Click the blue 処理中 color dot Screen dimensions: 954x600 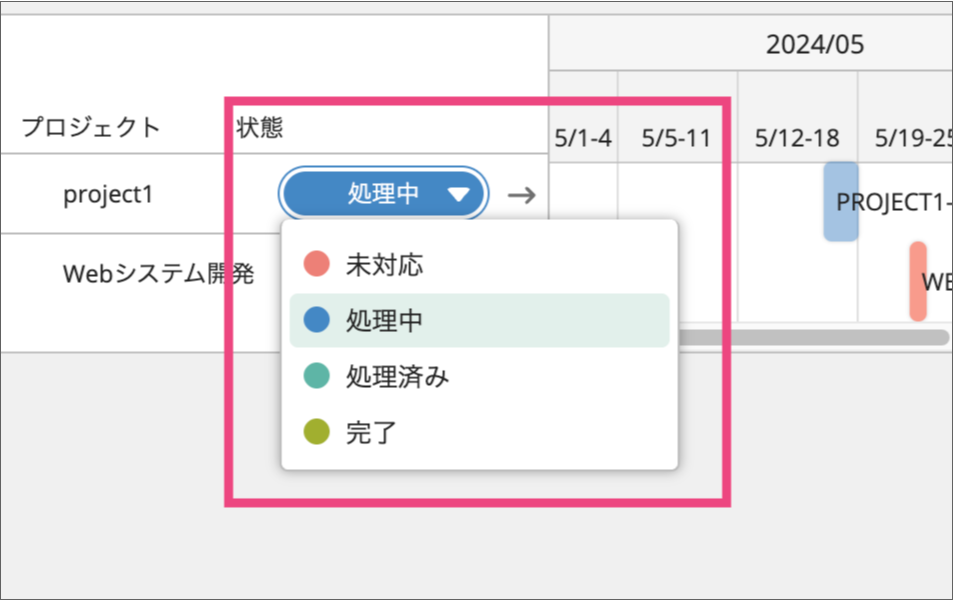(x=316, y=320)
